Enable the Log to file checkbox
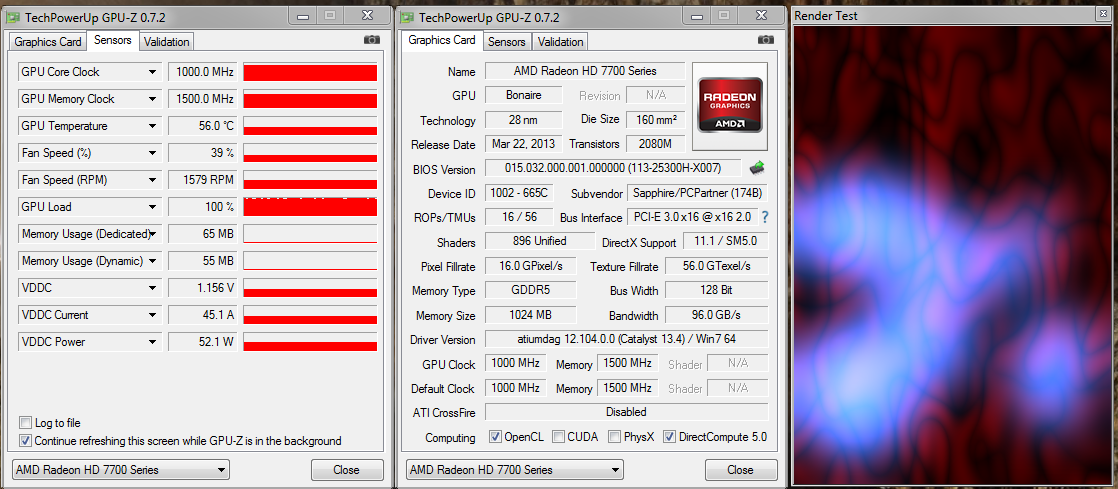Image resolution: width=1118 pixels, height=489 pixels. pos(26,423)
